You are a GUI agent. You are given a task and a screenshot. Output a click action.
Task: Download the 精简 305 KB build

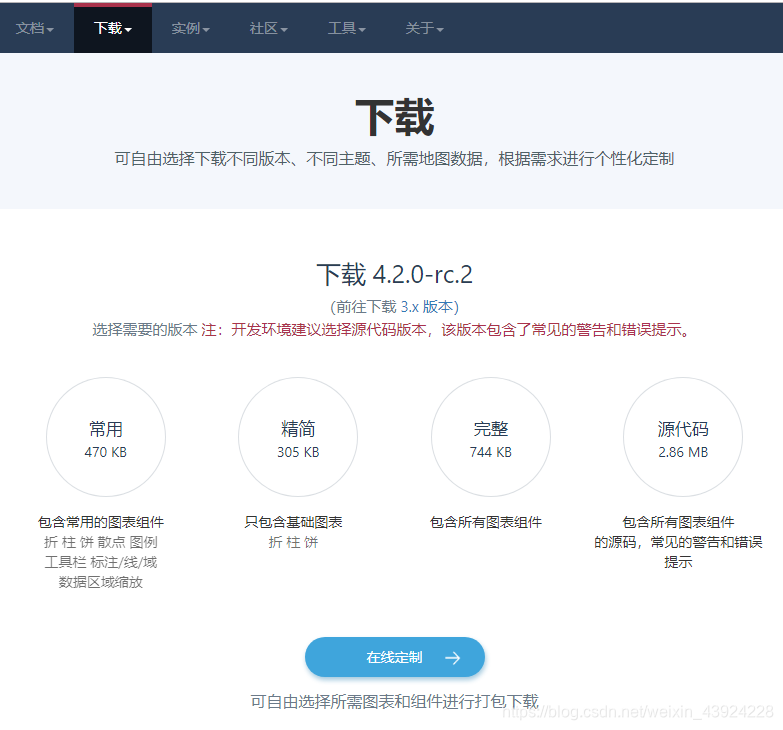click(298, 437)
